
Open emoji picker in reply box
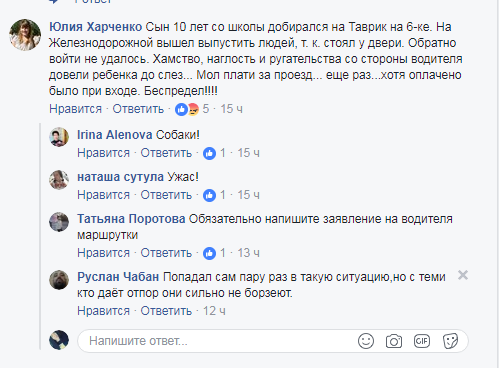click(x=366, y=341)
